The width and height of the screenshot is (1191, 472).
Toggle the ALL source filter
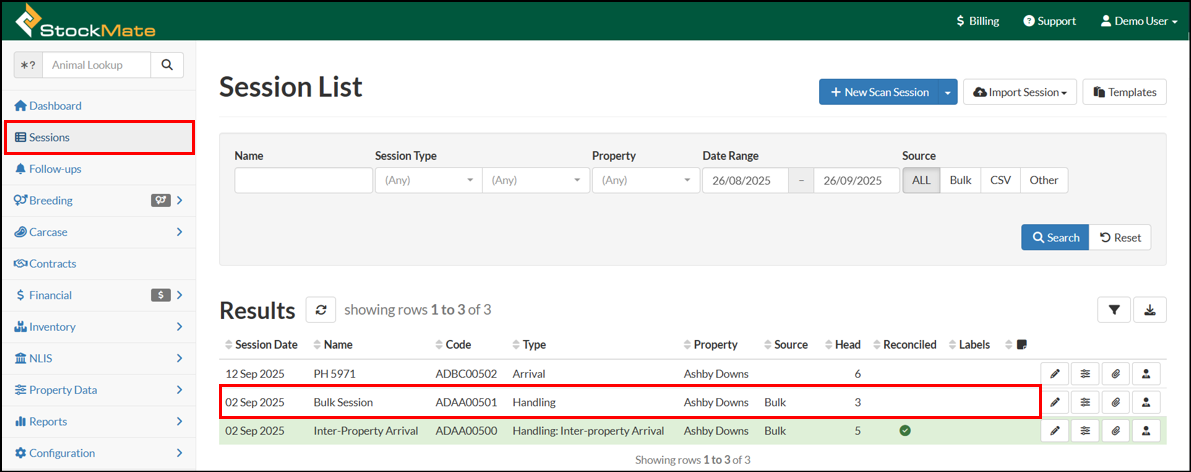pos(921,181)
